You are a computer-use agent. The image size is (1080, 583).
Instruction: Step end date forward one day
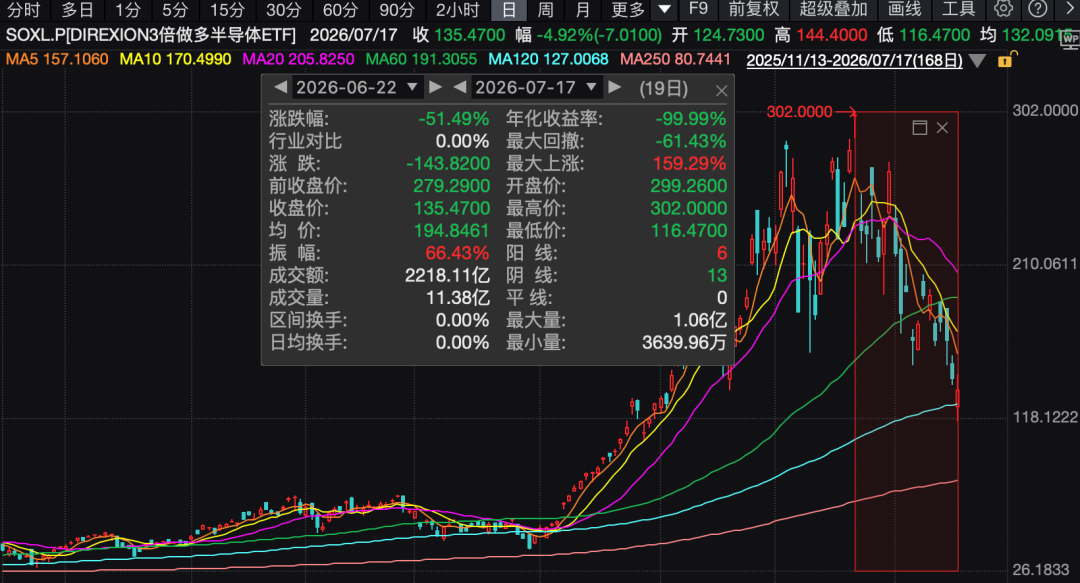[x=615, y=88]
